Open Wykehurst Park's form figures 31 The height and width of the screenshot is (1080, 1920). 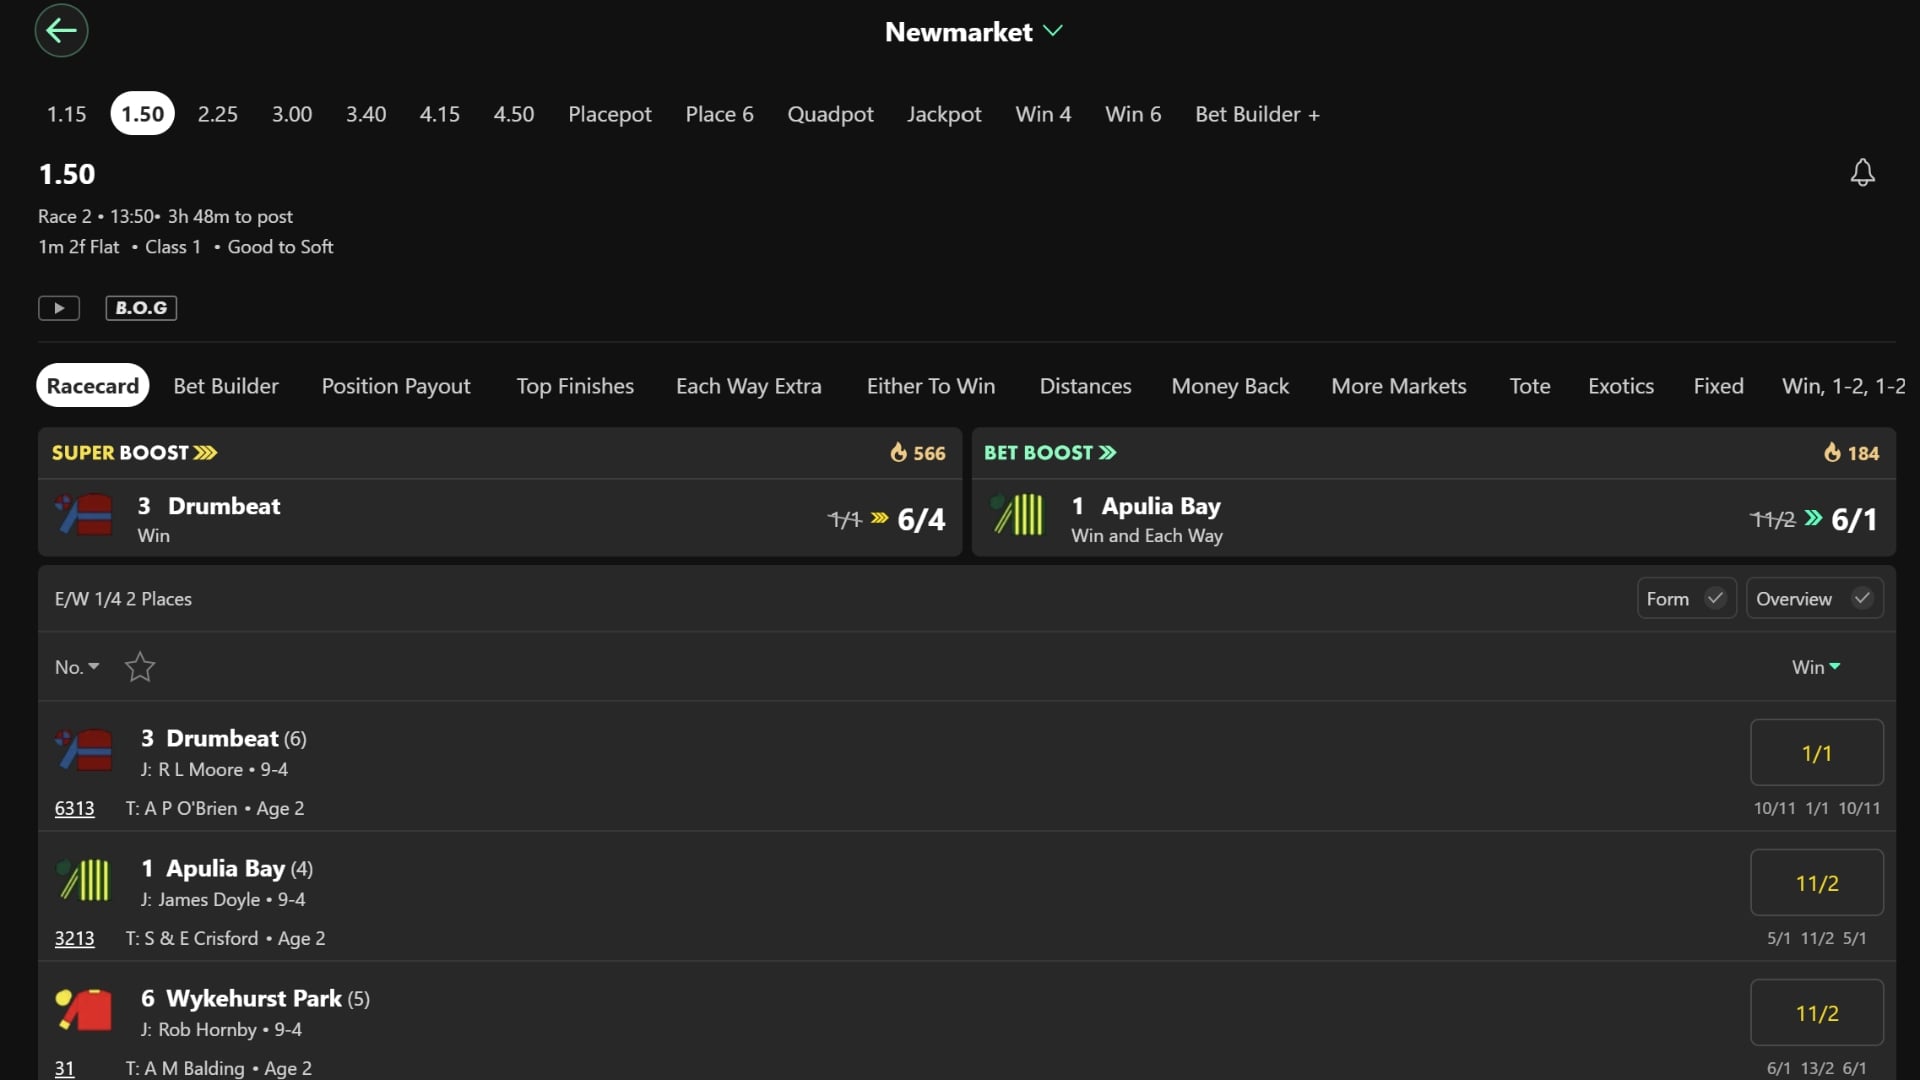(x=64, y=1068)
